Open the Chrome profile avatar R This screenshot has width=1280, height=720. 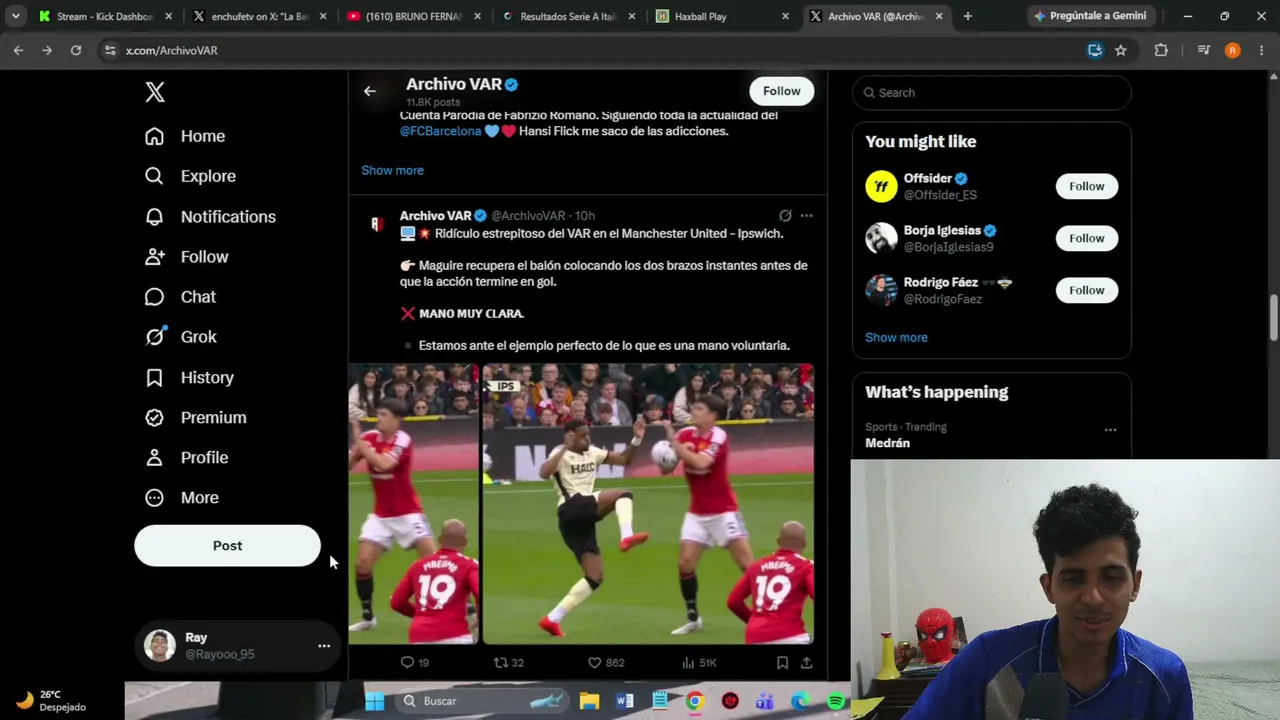point(1232,50)
